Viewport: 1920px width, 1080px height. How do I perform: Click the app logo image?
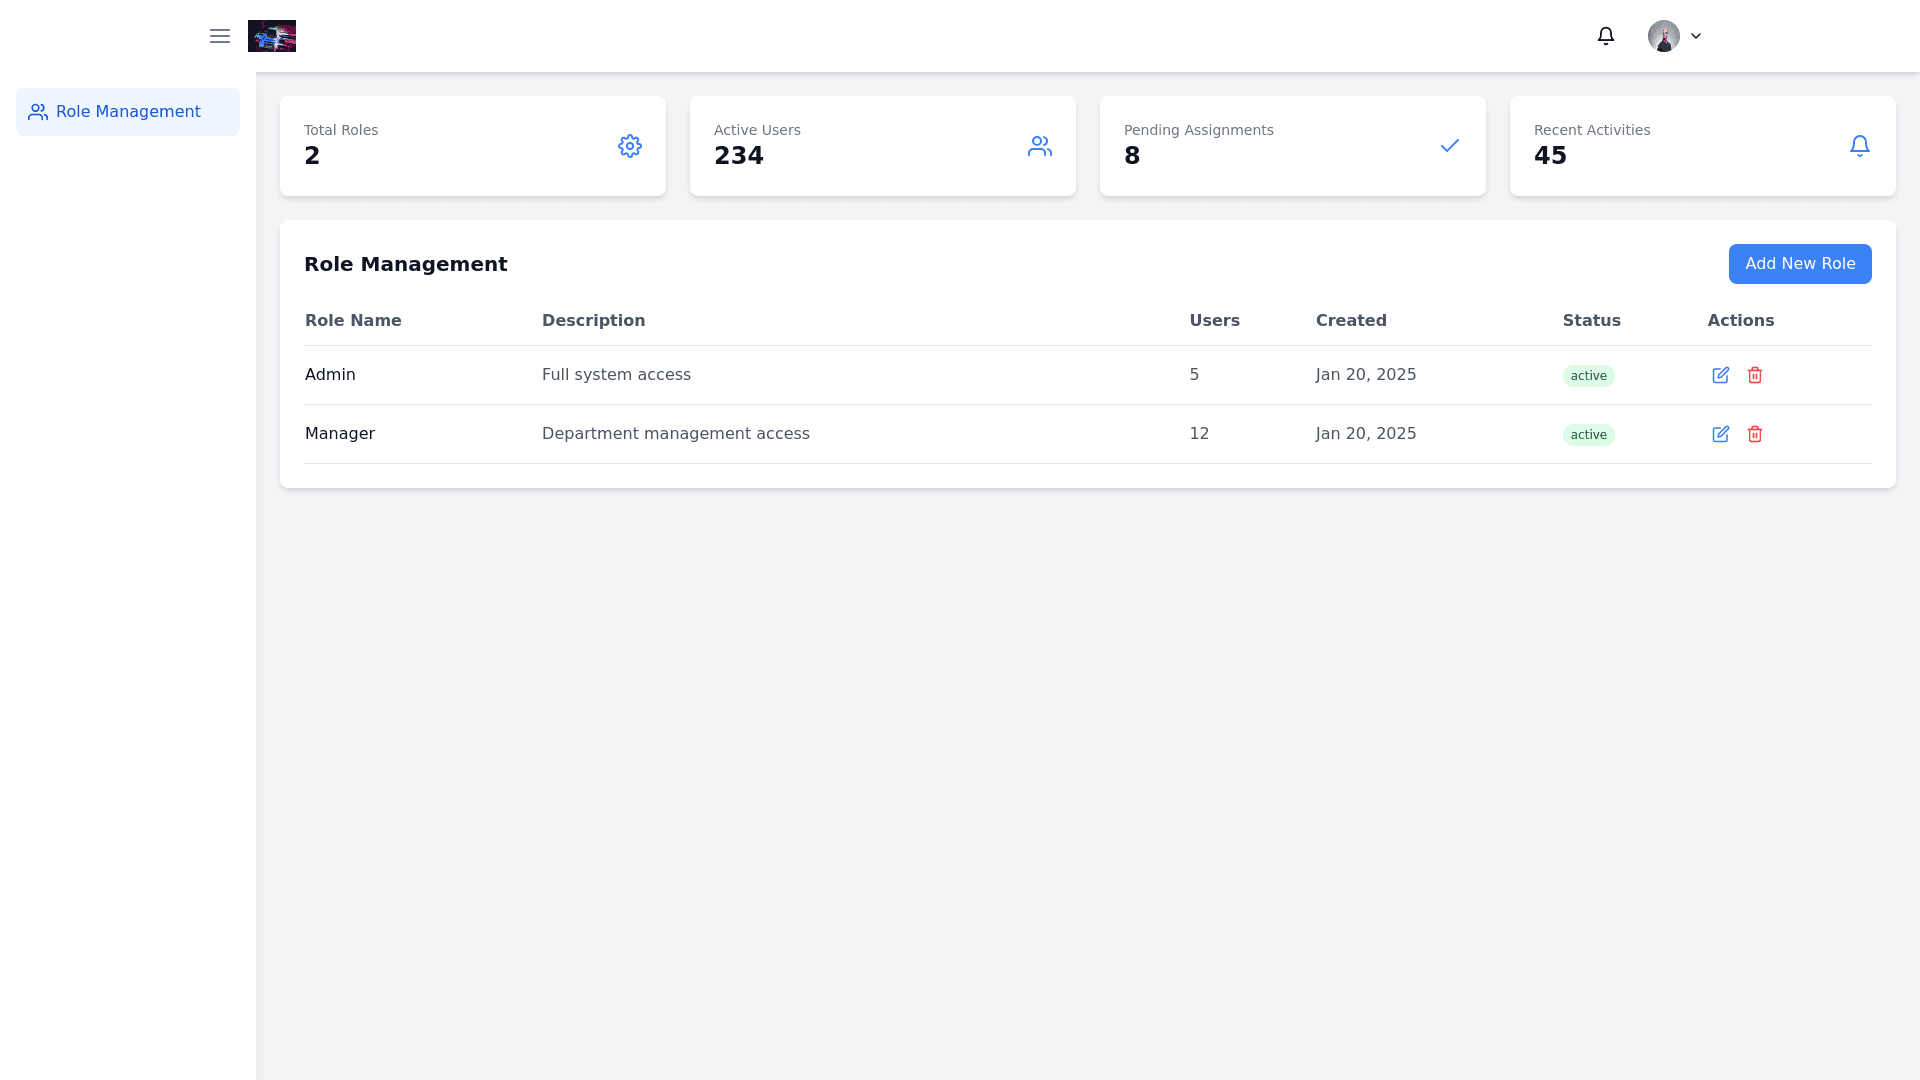272,36
